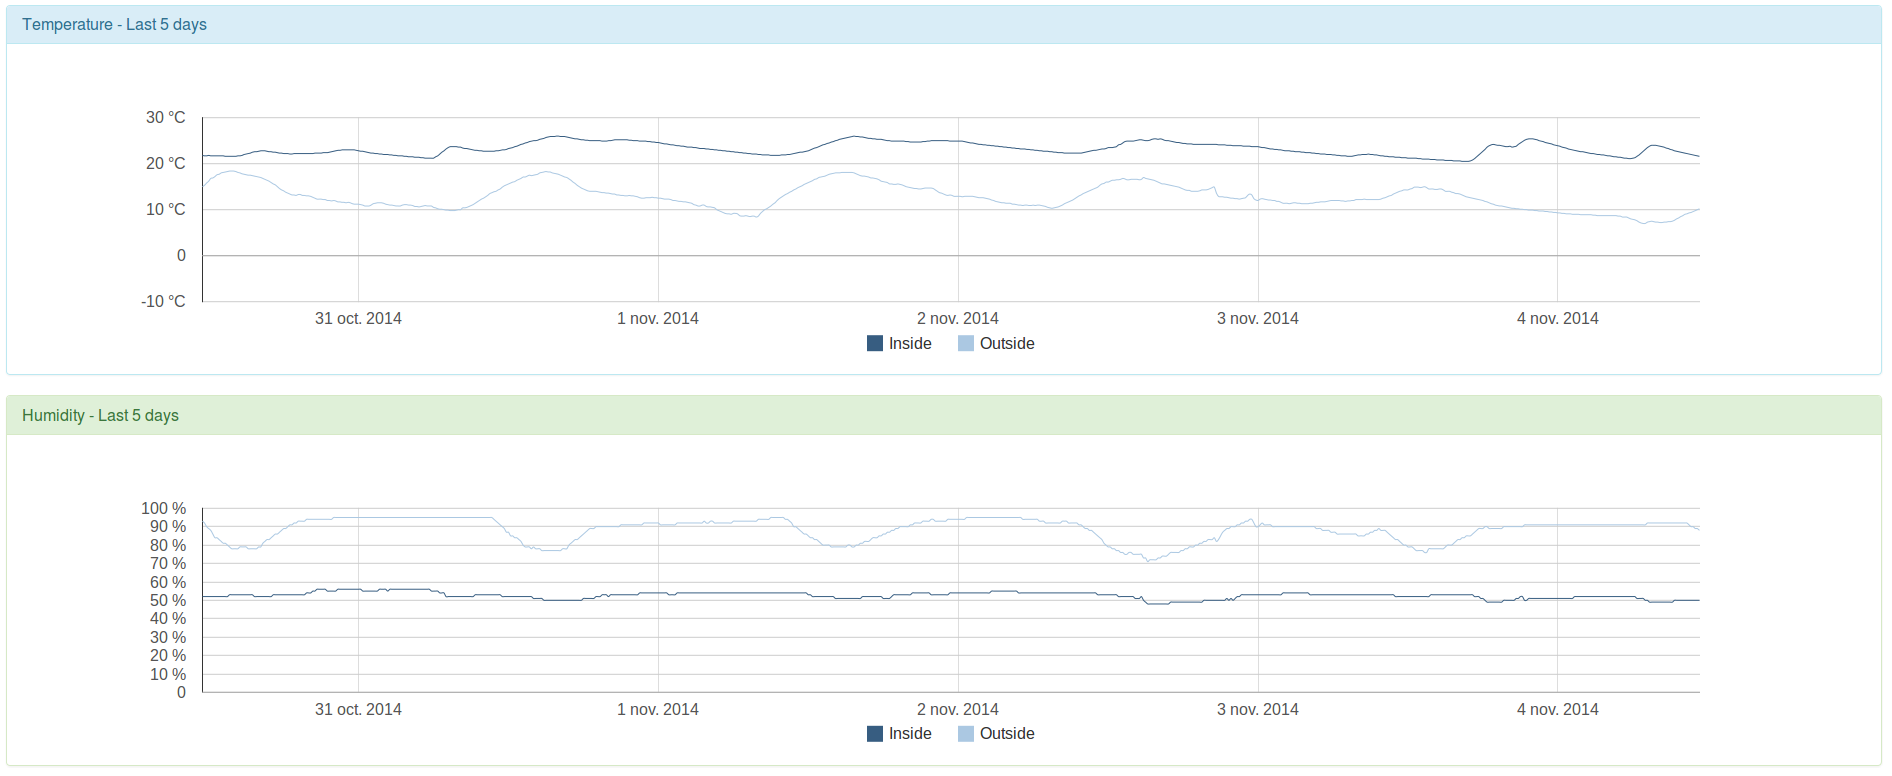Image resolution: width=1892 pixels, height=776 pixels.
Task: Click Inside color swatch in Humidity legend
Action: 875,733
